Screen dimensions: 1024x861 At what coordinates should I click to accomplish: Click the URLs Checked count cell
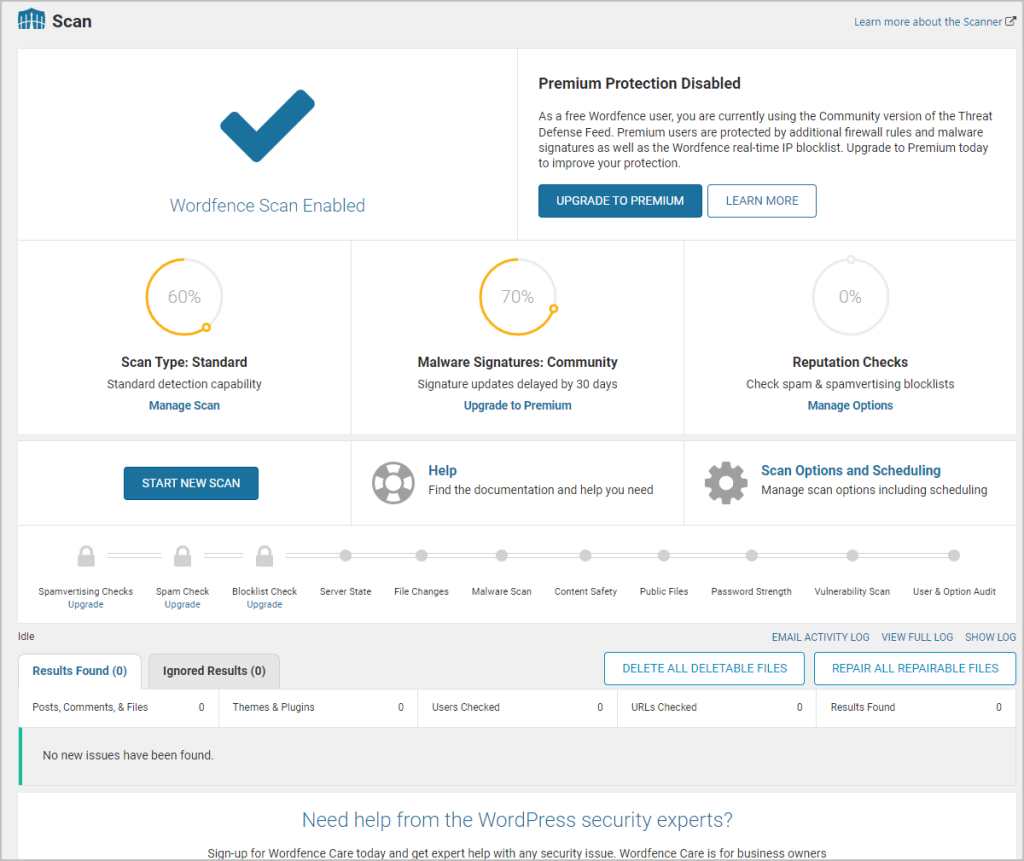(x=716, y=707)
